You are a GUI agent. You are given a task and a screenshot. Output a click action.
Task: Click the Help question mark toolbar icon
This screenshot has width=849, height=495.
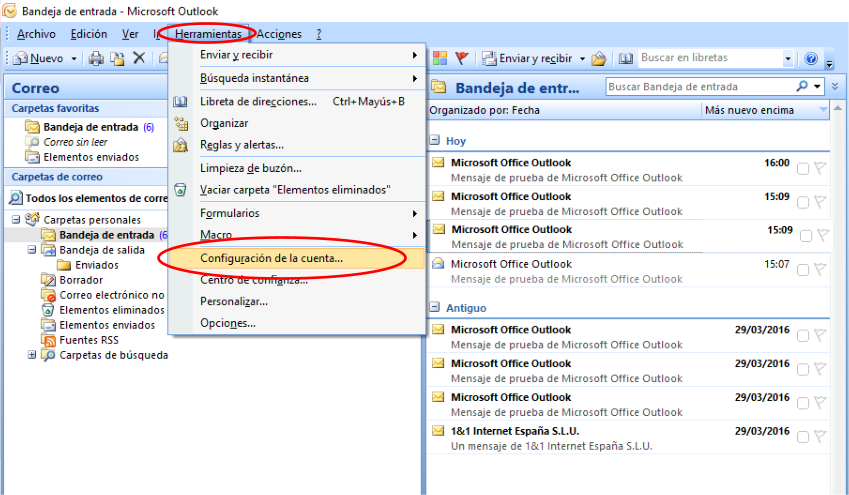click(810, 59)
